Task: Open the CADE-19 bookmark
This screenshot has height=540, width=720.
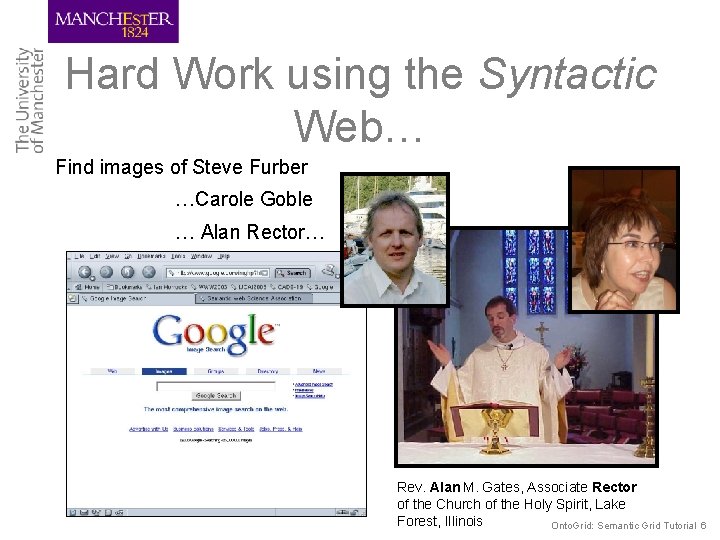Action: point(287,287)
